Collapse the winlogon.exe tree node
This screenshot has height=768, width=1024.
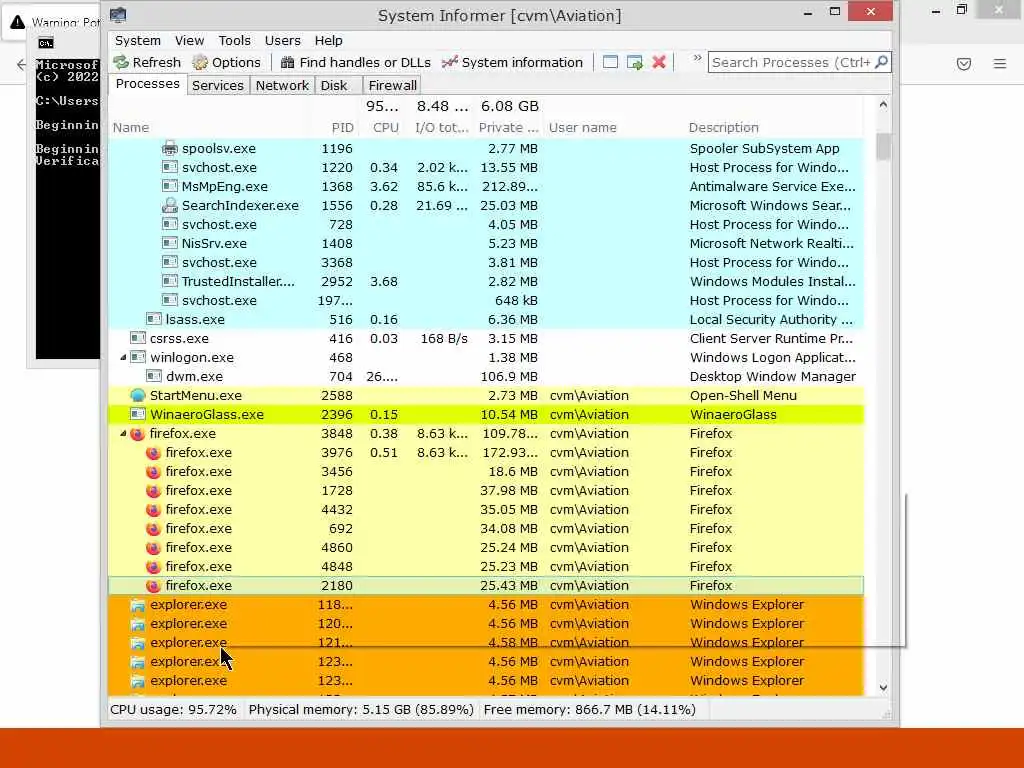click(123, 357)
